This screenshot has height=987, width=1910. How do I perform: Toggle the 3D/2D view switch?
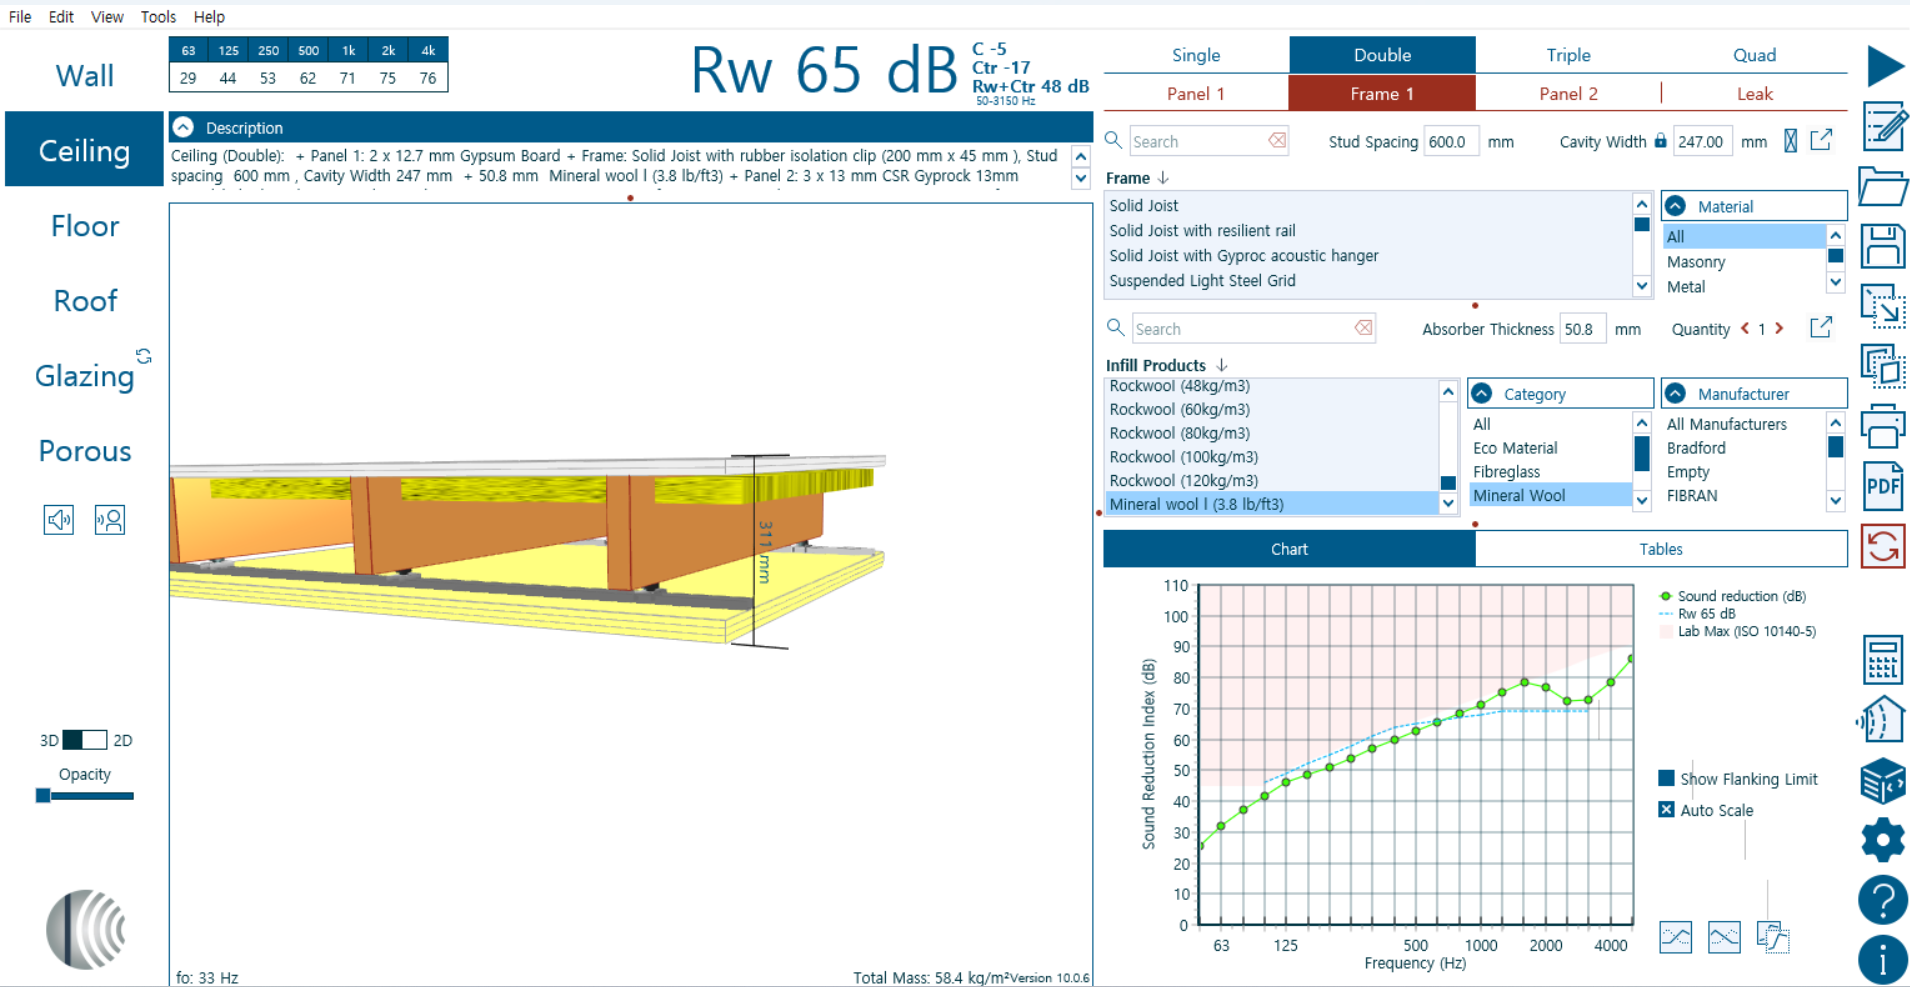click(85, 740)
